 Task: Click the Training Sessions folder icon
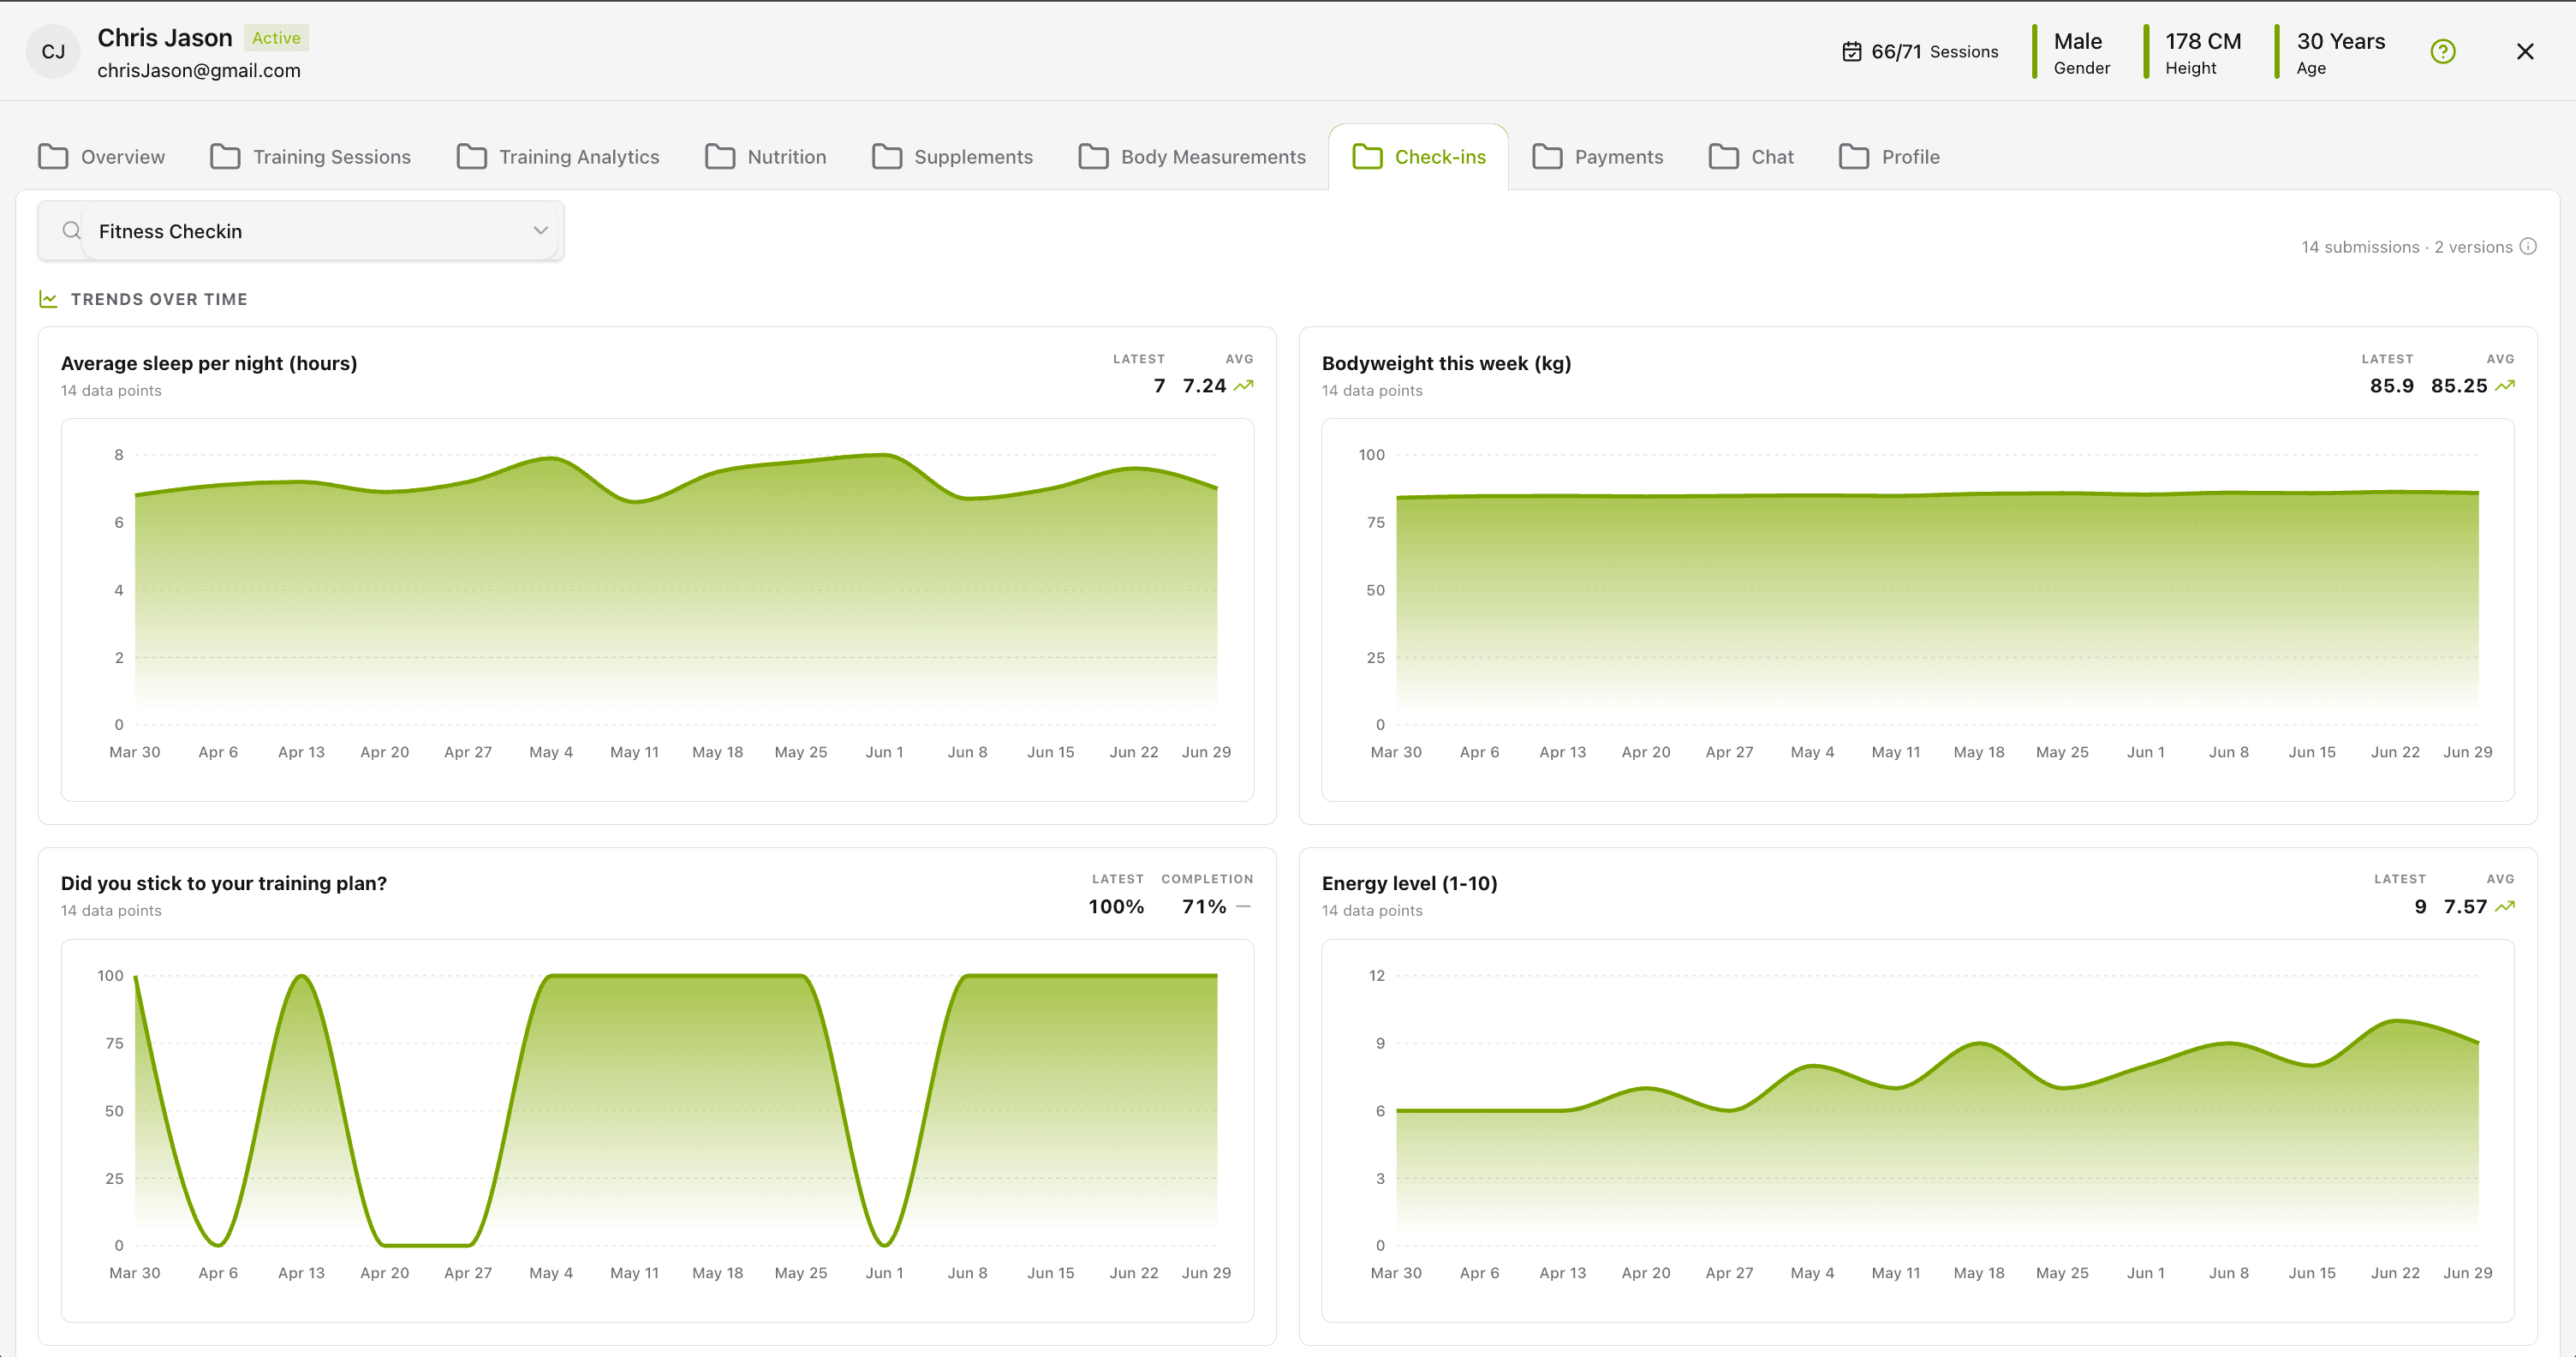[225, 157]
